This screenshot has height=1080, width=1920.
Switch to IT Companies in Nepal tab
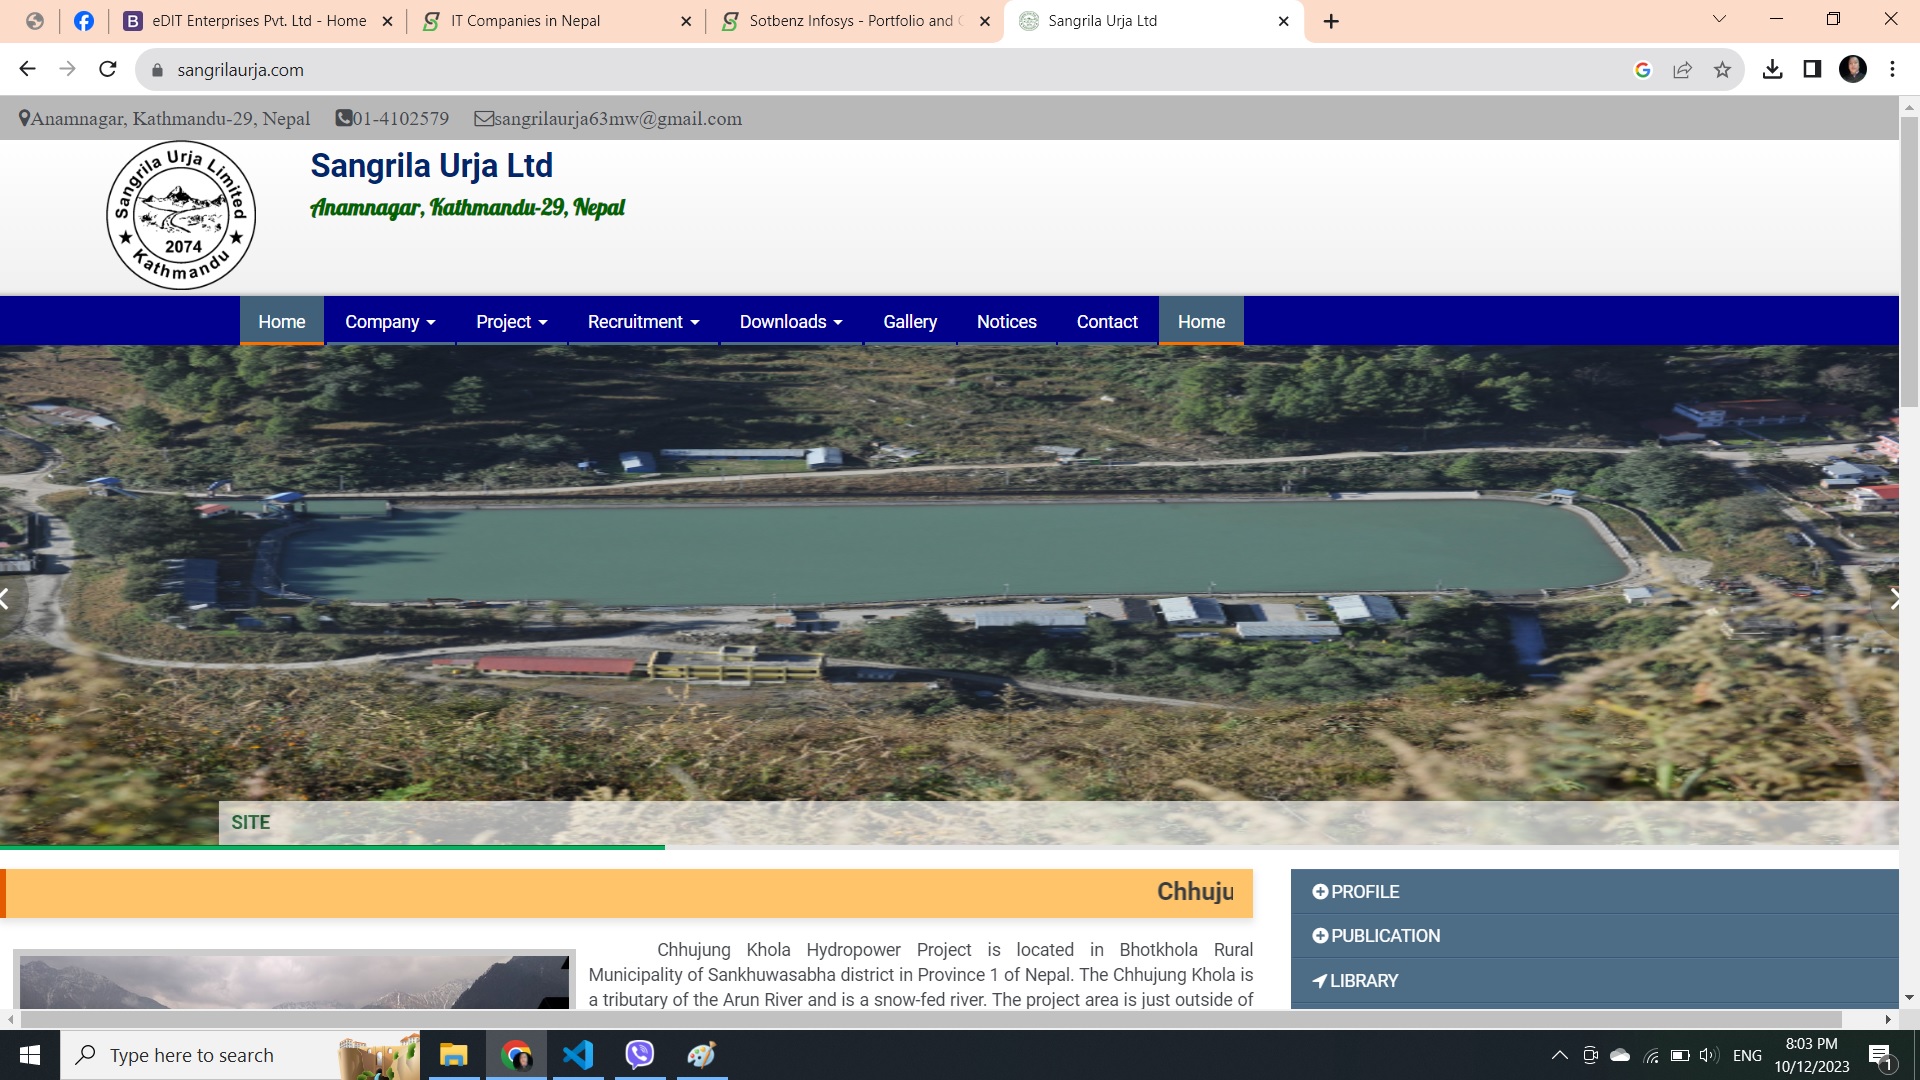pyautogui.click(x=525, y=21)
